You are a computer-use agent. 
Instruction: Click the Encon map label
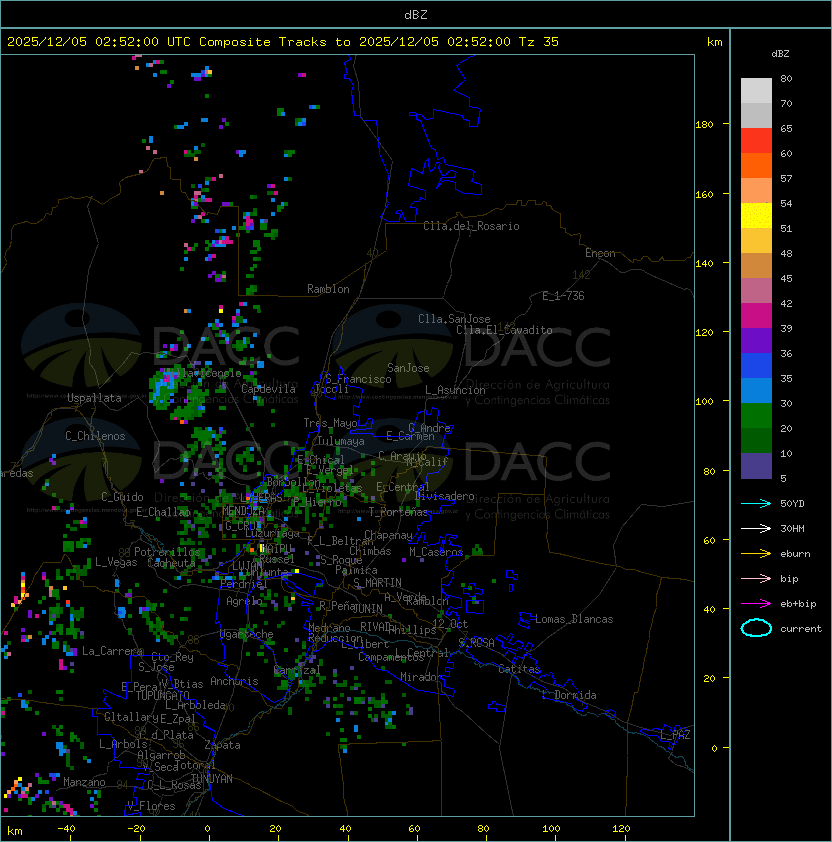[600, 253]
